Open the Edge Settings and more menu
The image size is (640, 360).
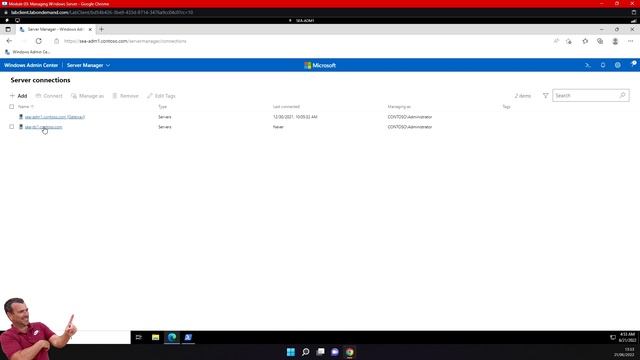tap(631, 41)
